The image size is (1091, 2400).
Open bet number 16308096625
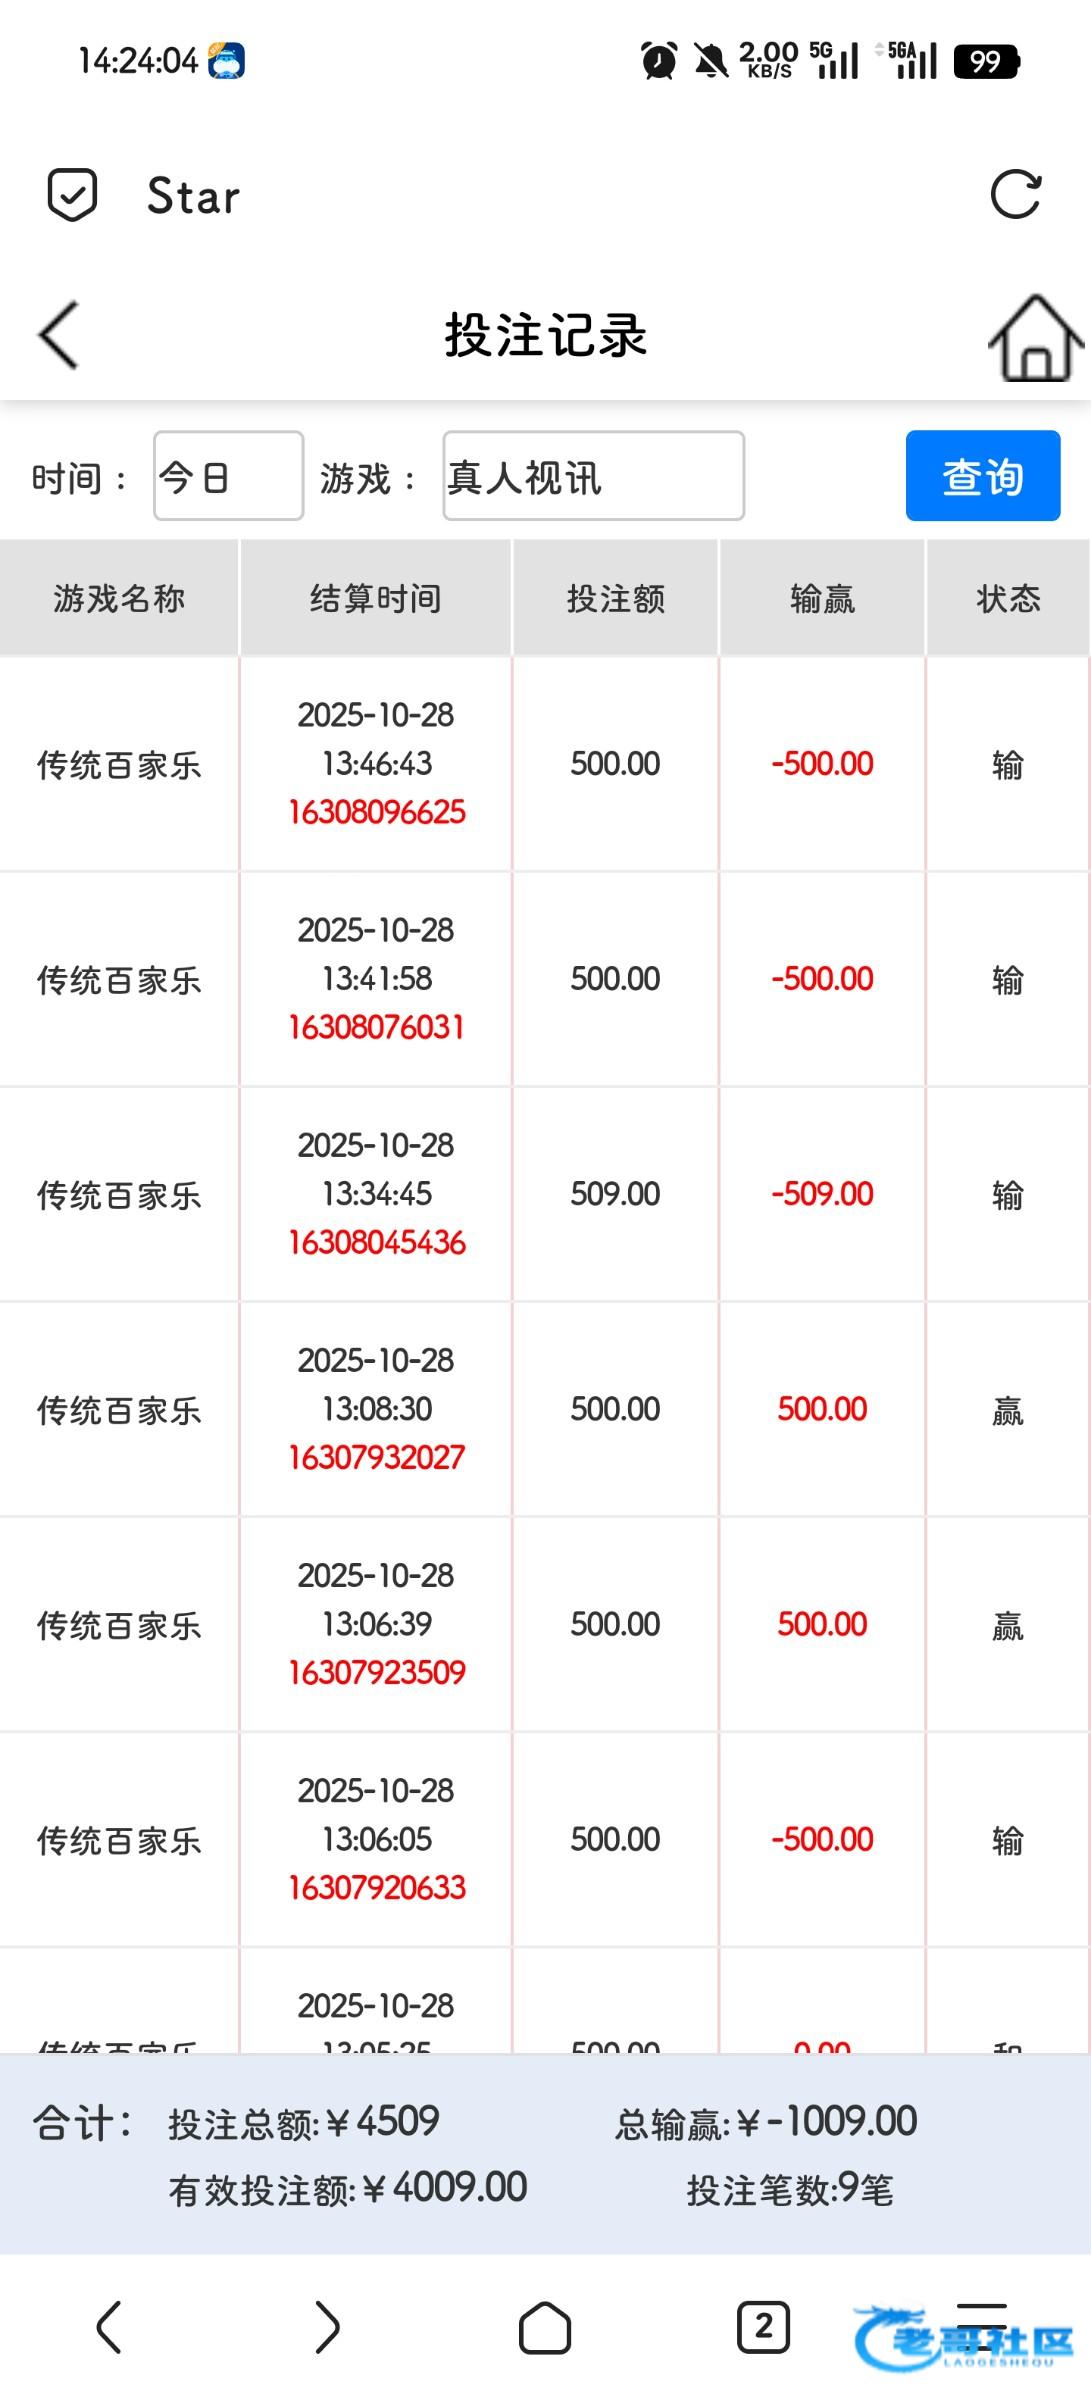point(377,812)
